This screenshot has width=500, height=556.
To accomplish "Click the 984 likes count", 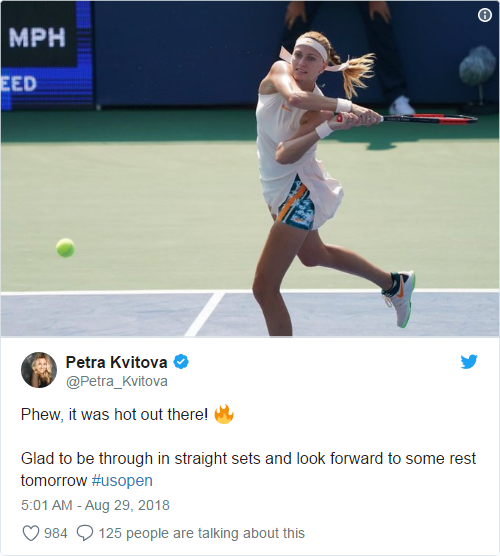I will coord(55,533).
